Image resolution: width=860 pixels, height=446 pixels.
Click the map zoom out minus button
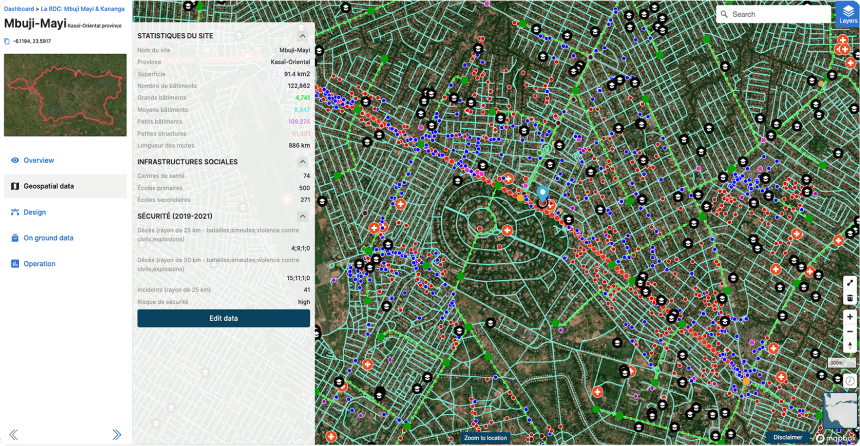[850, 331]
